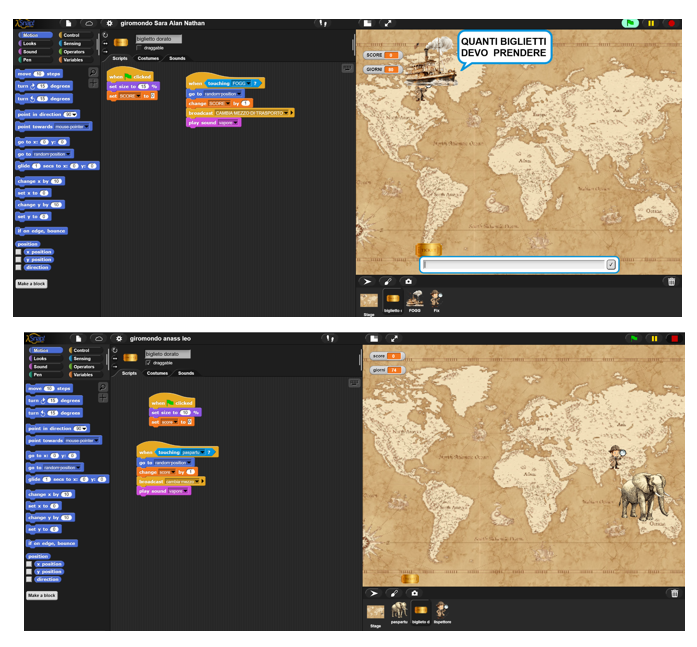Stop all scripts in Sara Alan Nathan window

click(x=672, y=23)
